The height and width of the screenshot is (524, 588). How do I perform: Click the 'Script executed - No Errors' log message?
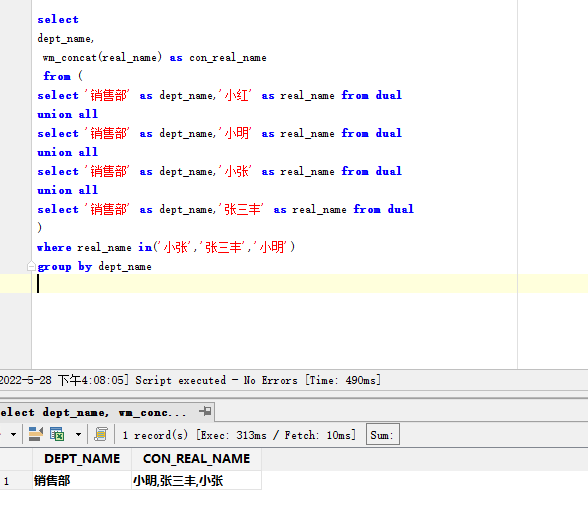(x=216, y=380)
